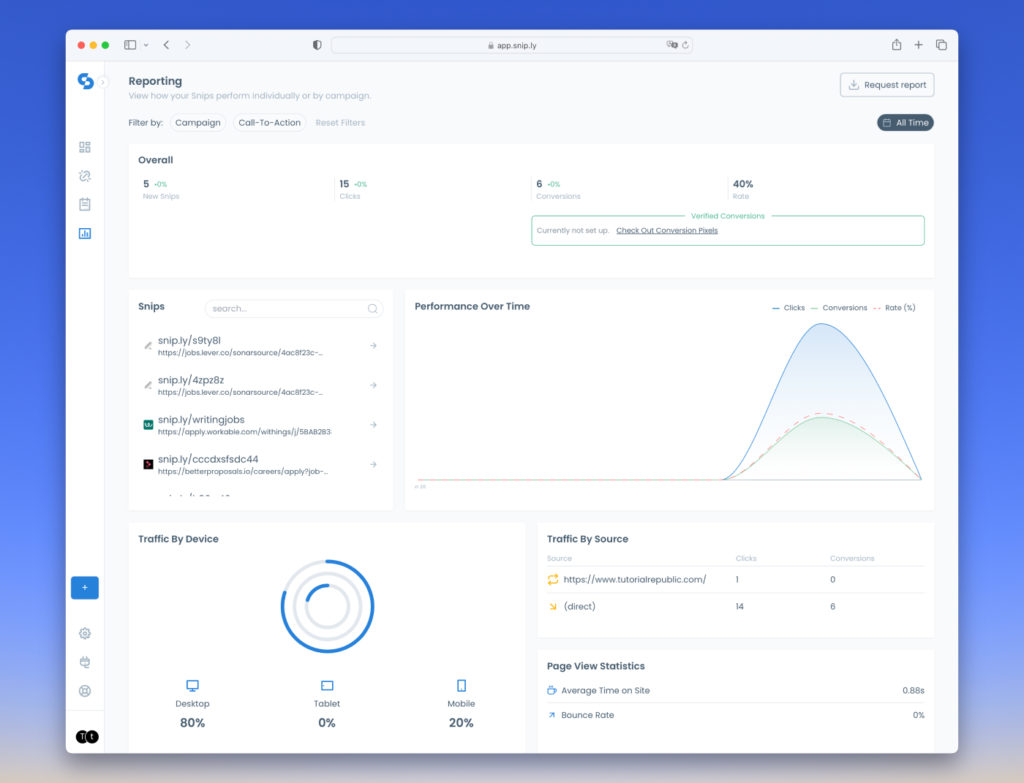
Task: Toggle Clicks series in chart legend
Action: coord(789,308)
